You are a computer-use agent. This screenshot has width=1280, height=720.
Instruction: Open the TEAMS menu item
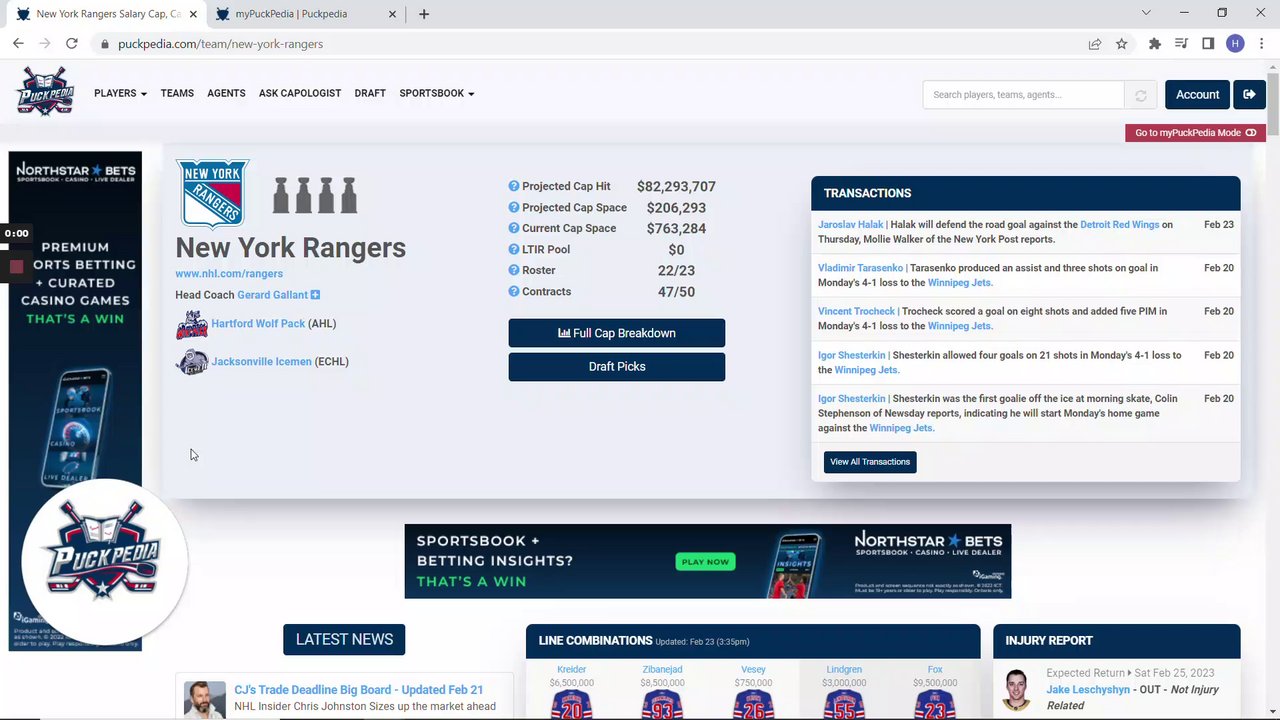click(x=177, y=93)
